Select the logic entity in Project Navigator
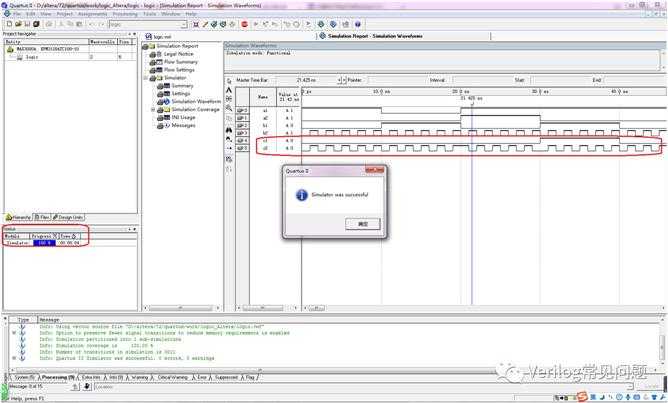This screenshot has height=403, width=668. 32,57
